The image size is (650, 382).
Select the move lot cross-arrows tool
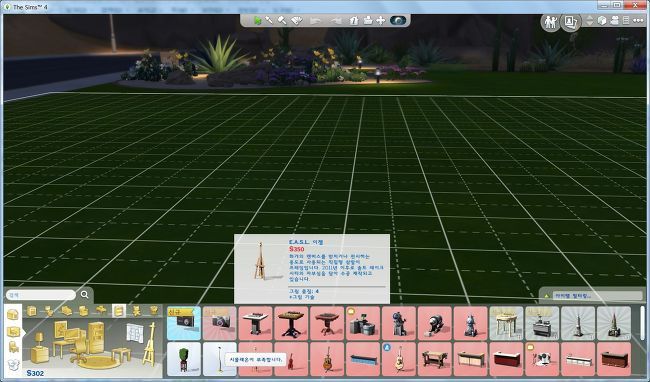tap(381, 20)
